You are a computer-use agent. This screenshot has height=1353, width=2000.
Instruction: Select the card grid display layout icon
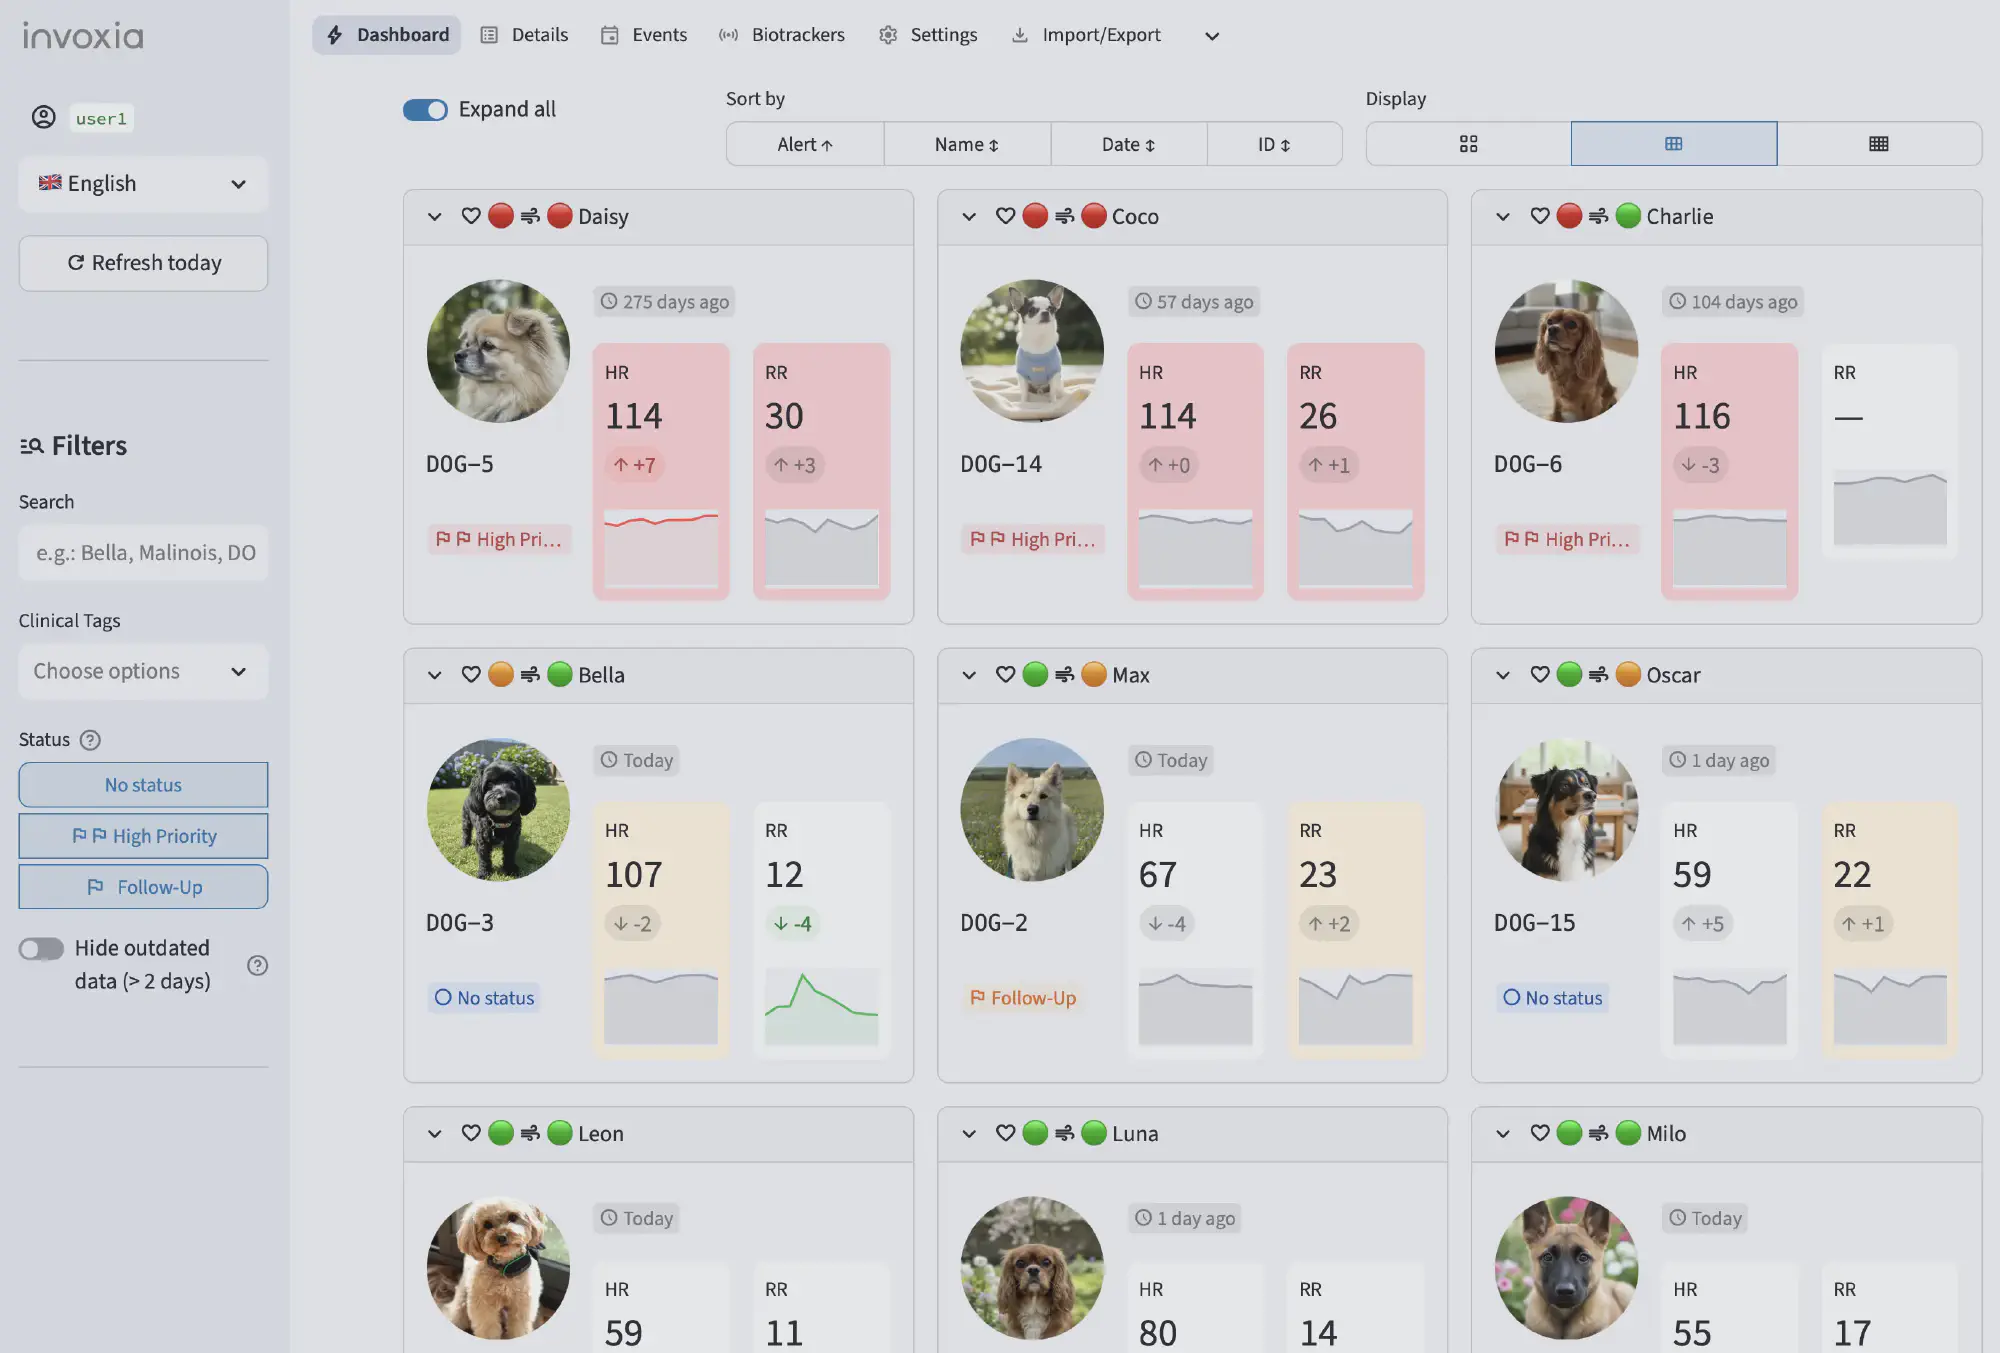[x=1467, y=143]
